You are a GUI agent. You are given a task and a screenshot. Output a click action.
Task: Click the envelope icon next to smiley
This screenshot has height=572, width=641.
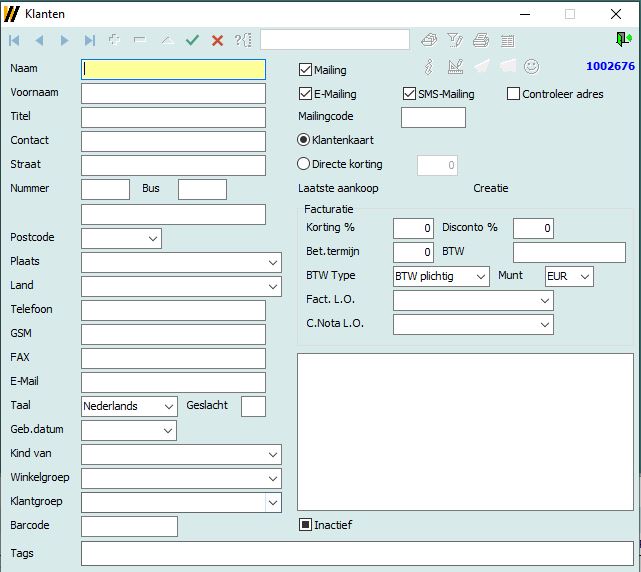(507, 66)
